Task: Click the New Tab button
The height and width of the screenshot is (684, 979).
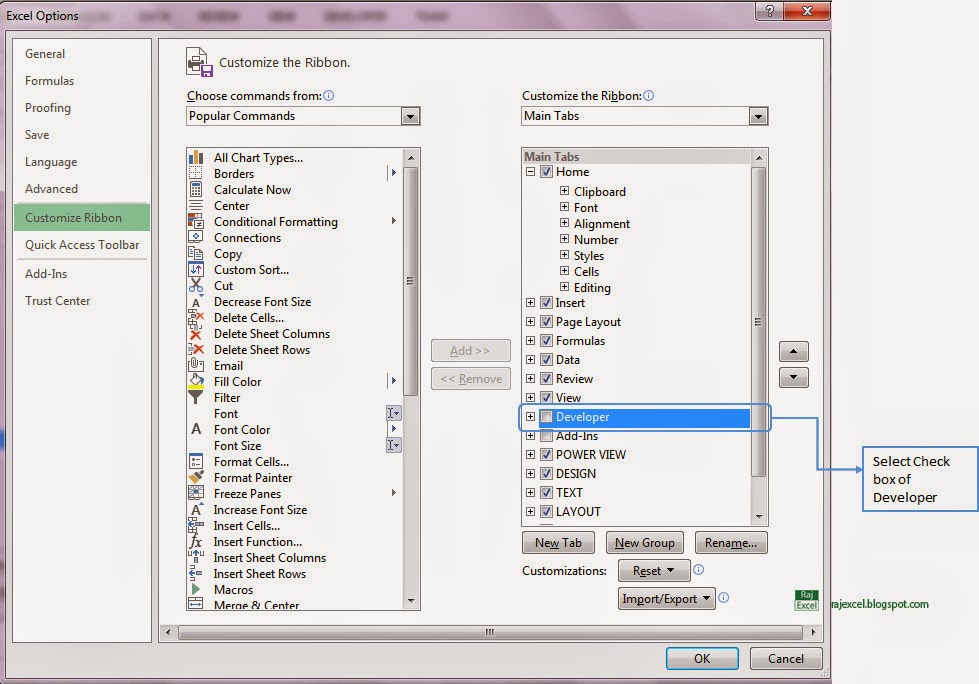Action: (x=559, y=542)
